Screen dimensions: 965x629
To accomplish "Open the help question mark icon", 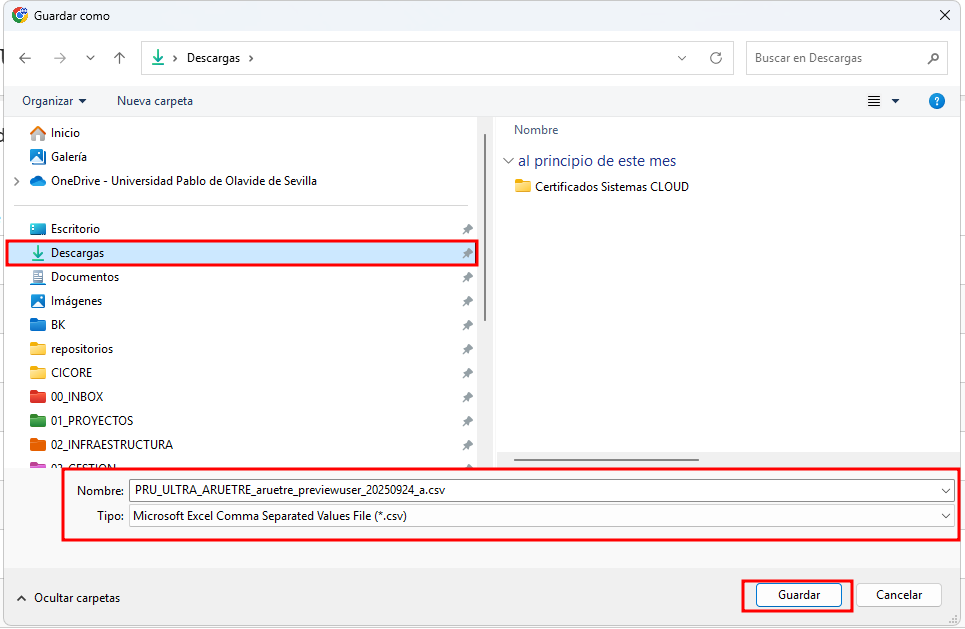I will click(x=937, y=101).
